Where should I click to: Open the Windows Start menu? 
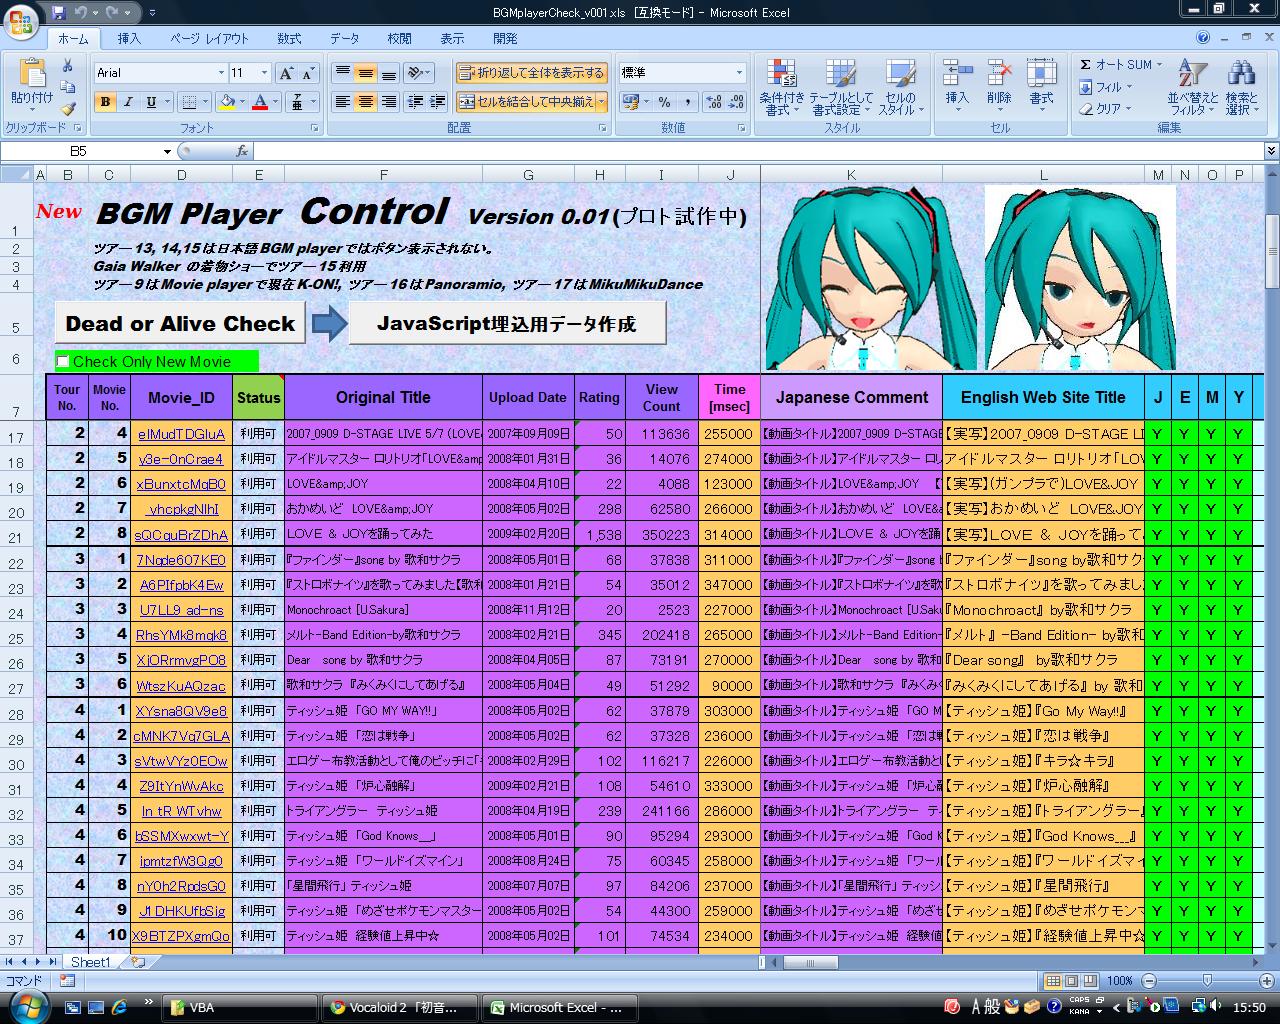pos(27,1006)
